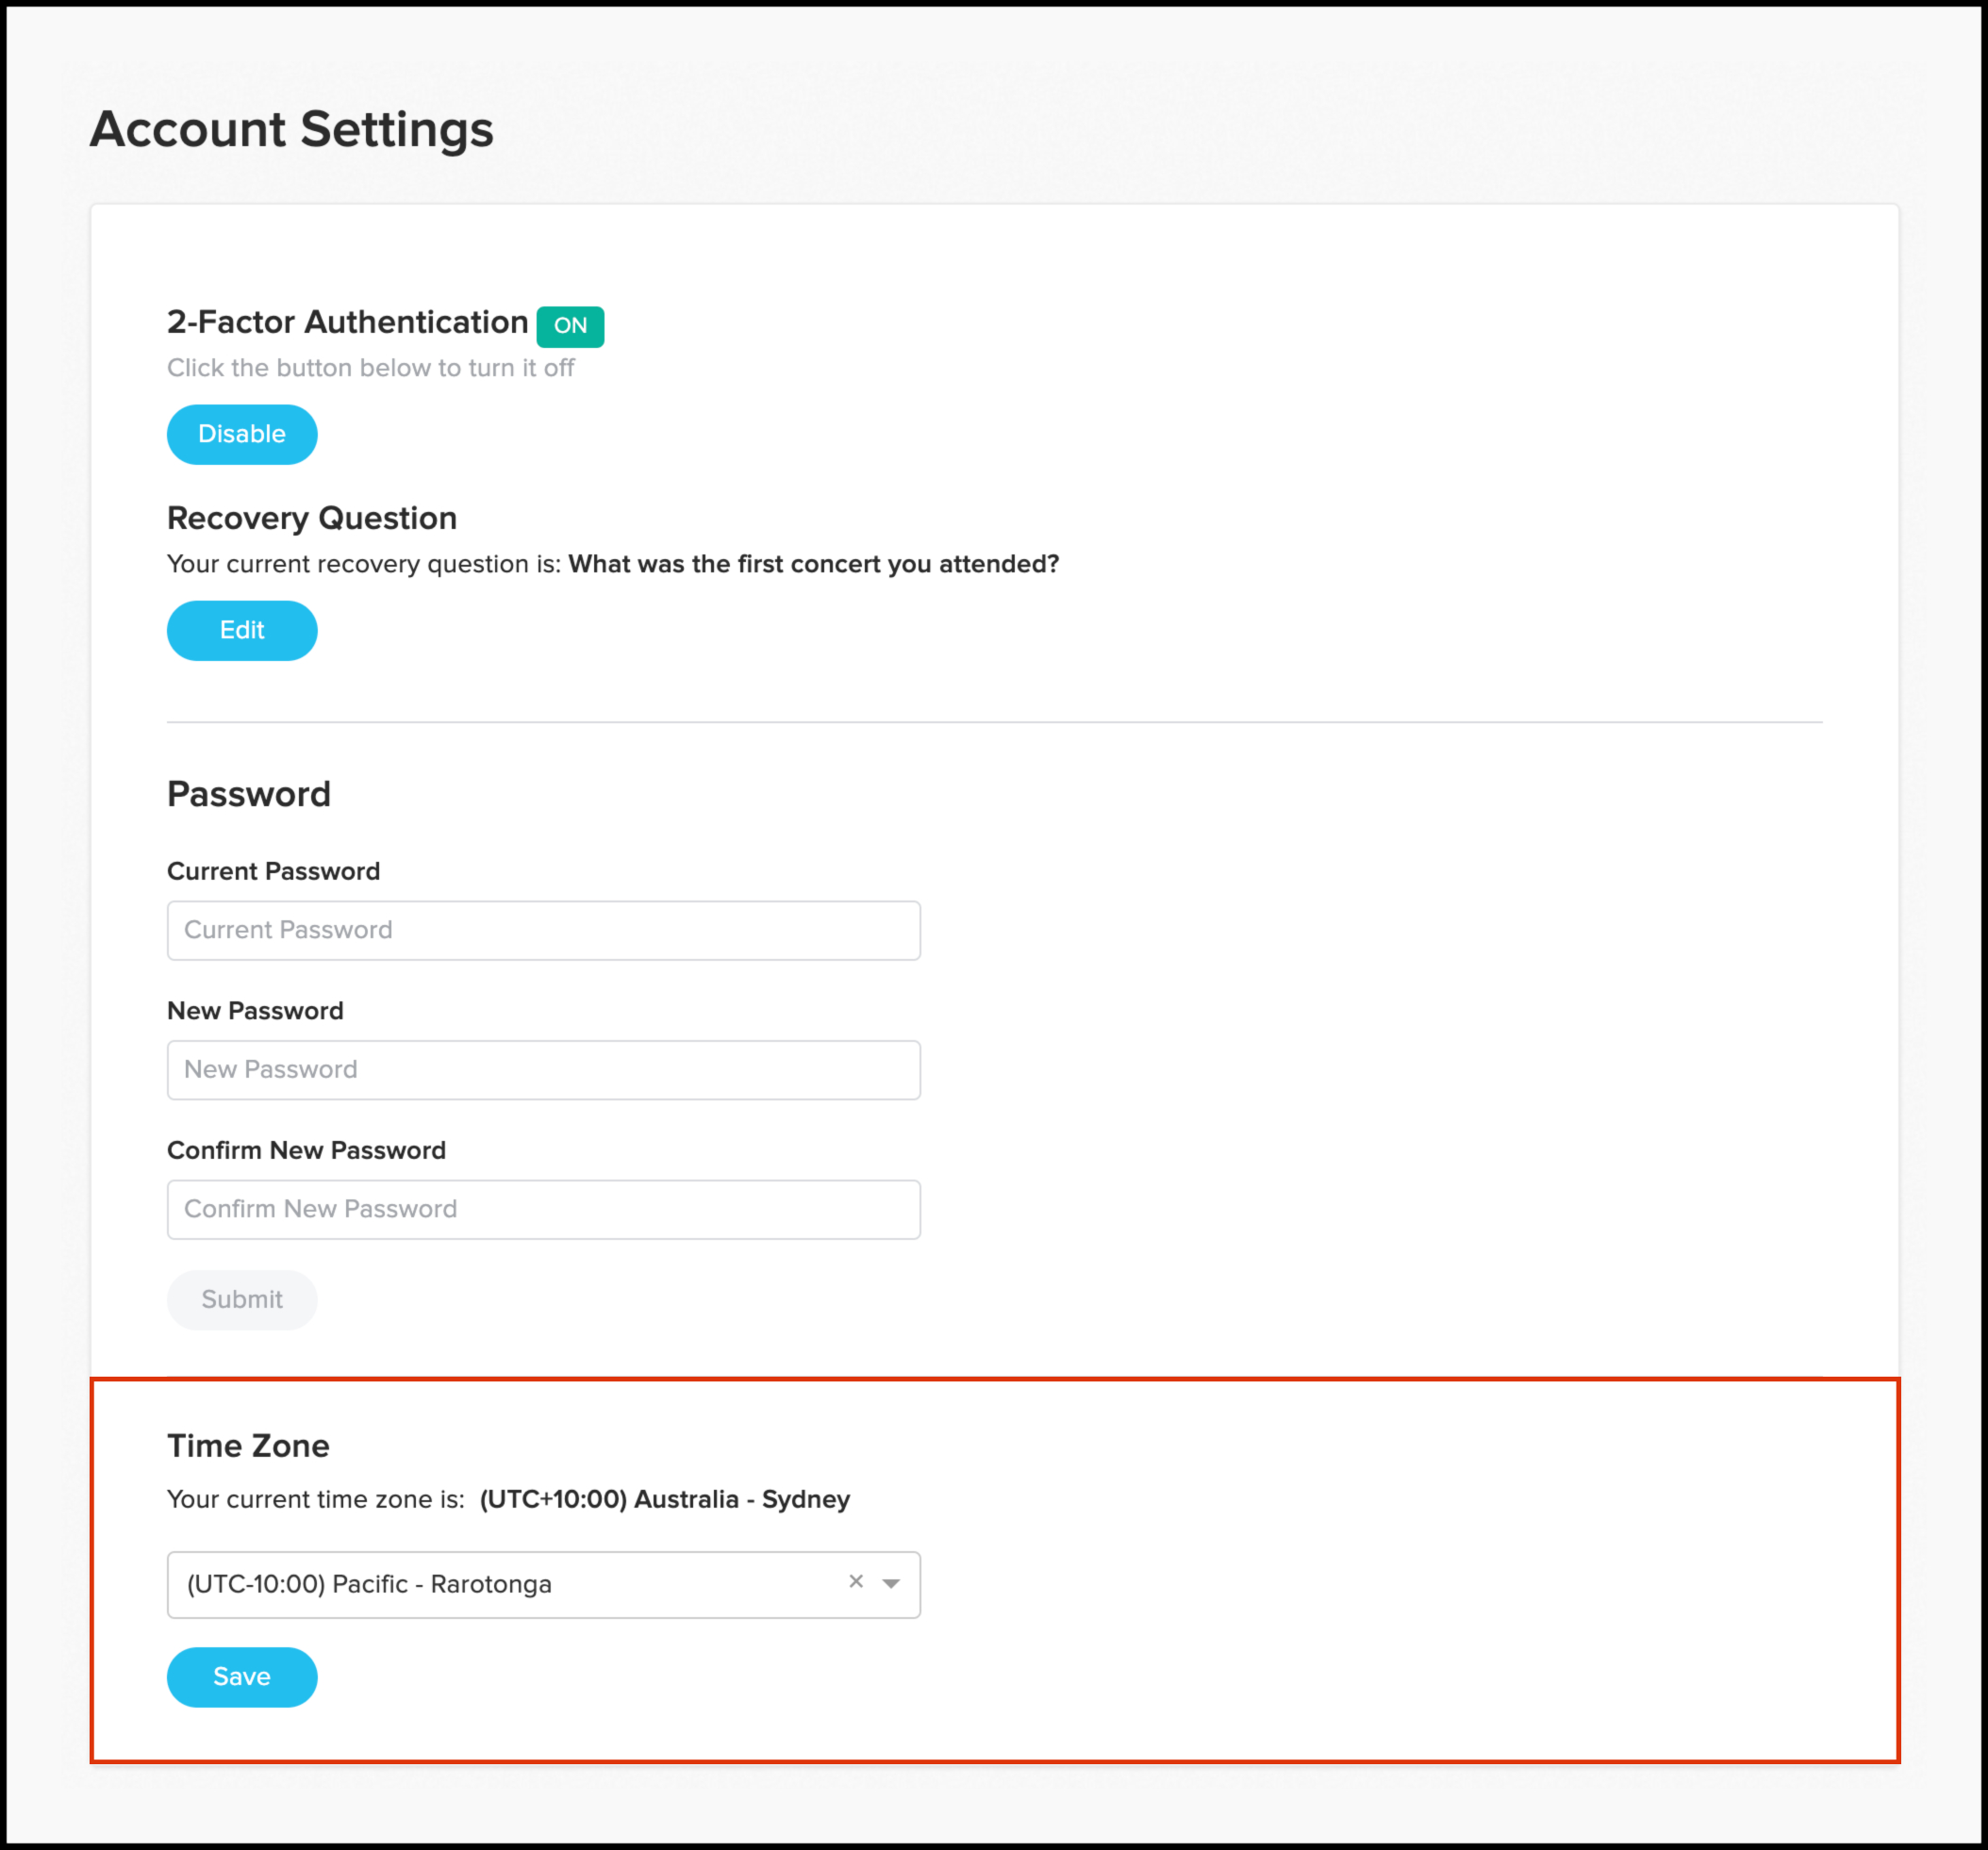Click the Confirm New Password label
This screenshot has width=1988, height=1850.
(x=306, y=1150)
